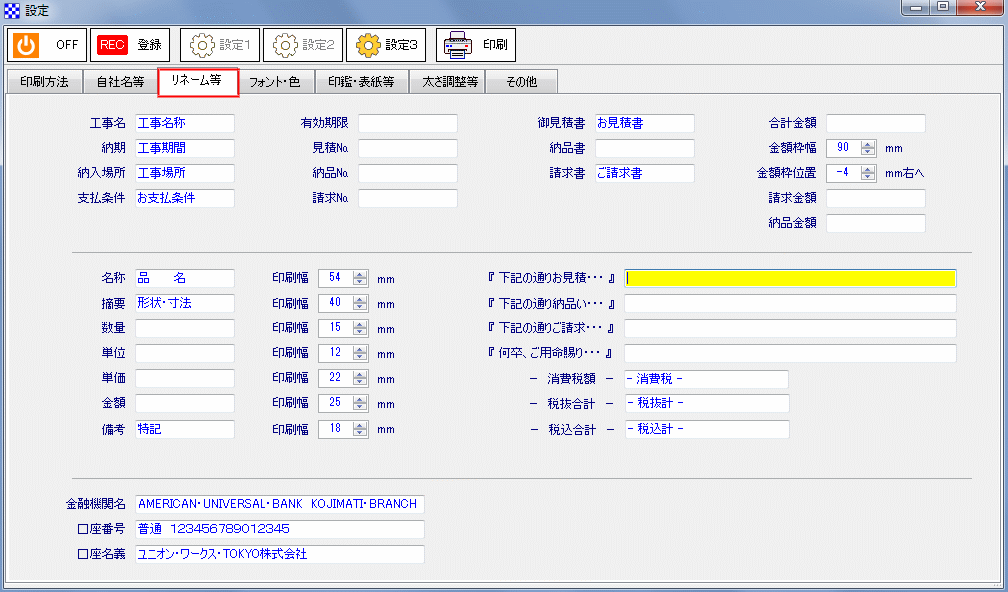Click the 工事名 text field showing 工事名称
Viewport: 1008px width, 592px height.
(x=184, y=124)
